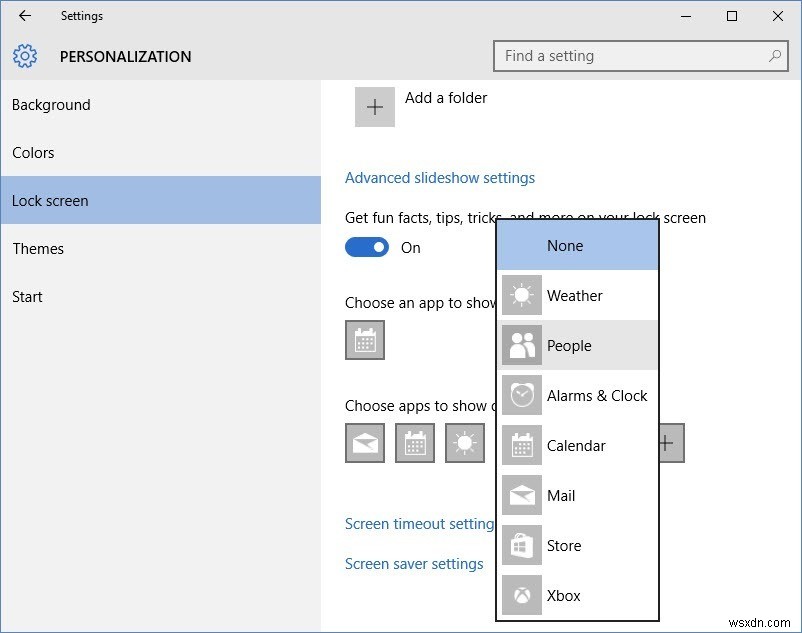Open detailed status app calendar picker
802x633 pixels.
(x=365, y=341)
